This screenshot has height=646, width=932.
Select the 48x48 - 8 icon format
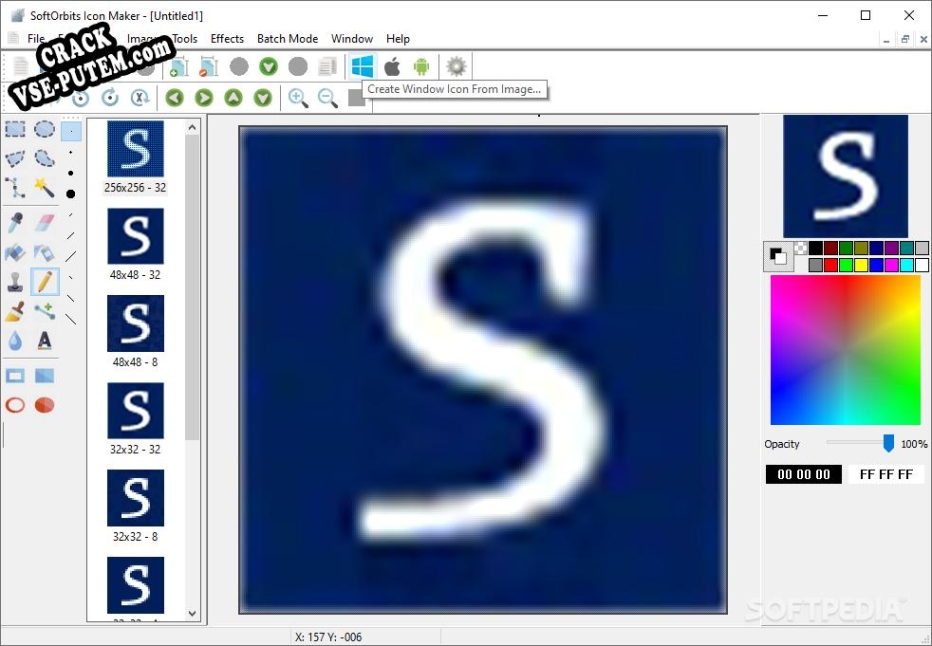pos(136,332)
